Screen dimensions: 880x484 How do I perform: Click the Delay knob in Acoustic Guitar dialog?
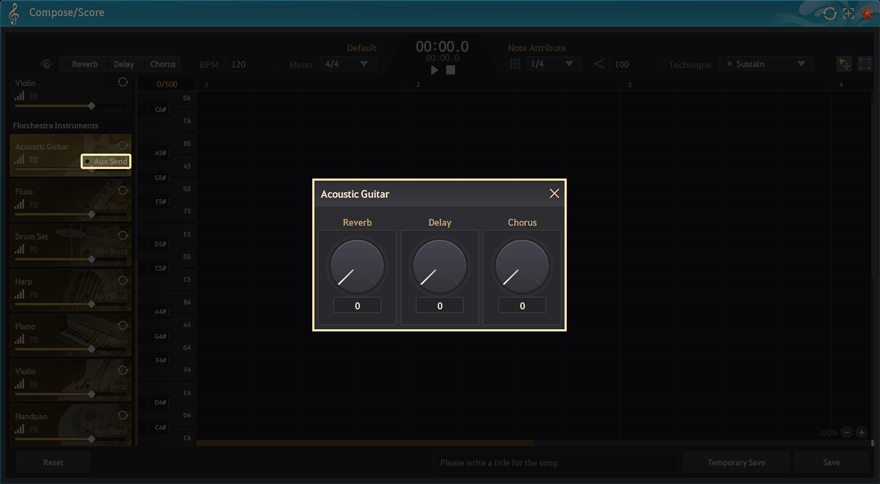pos(439,266)
